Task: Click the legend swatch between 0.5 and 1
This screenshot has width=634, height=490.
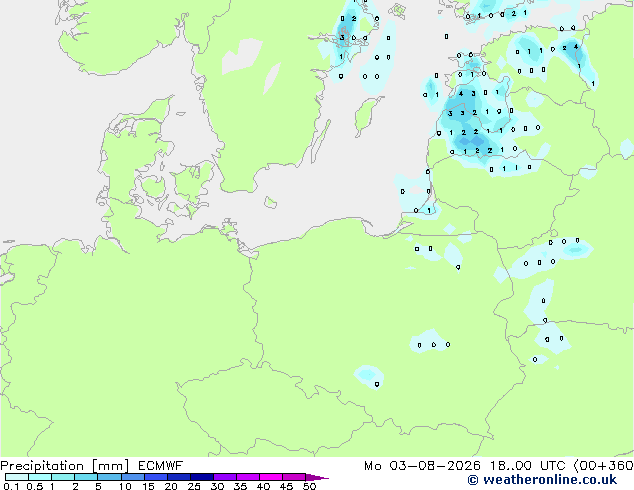Action: tap(40, 477)
